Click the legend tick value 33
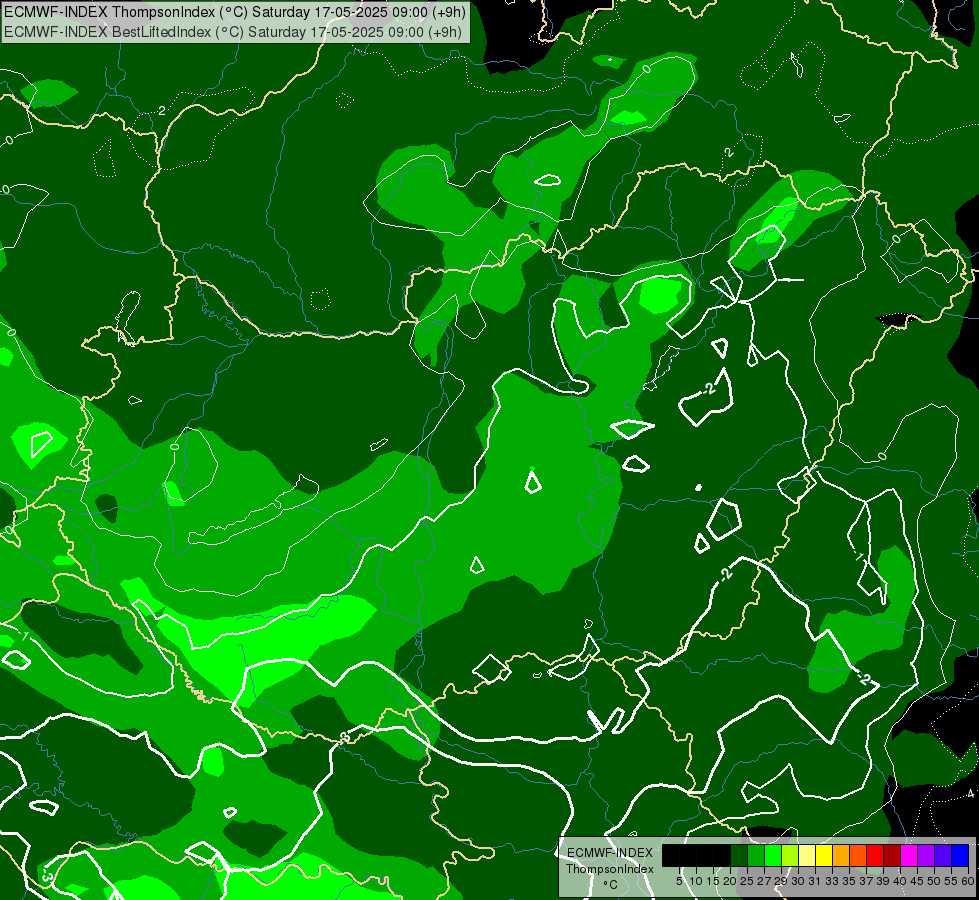979x900 pixels. click(832, 881)
